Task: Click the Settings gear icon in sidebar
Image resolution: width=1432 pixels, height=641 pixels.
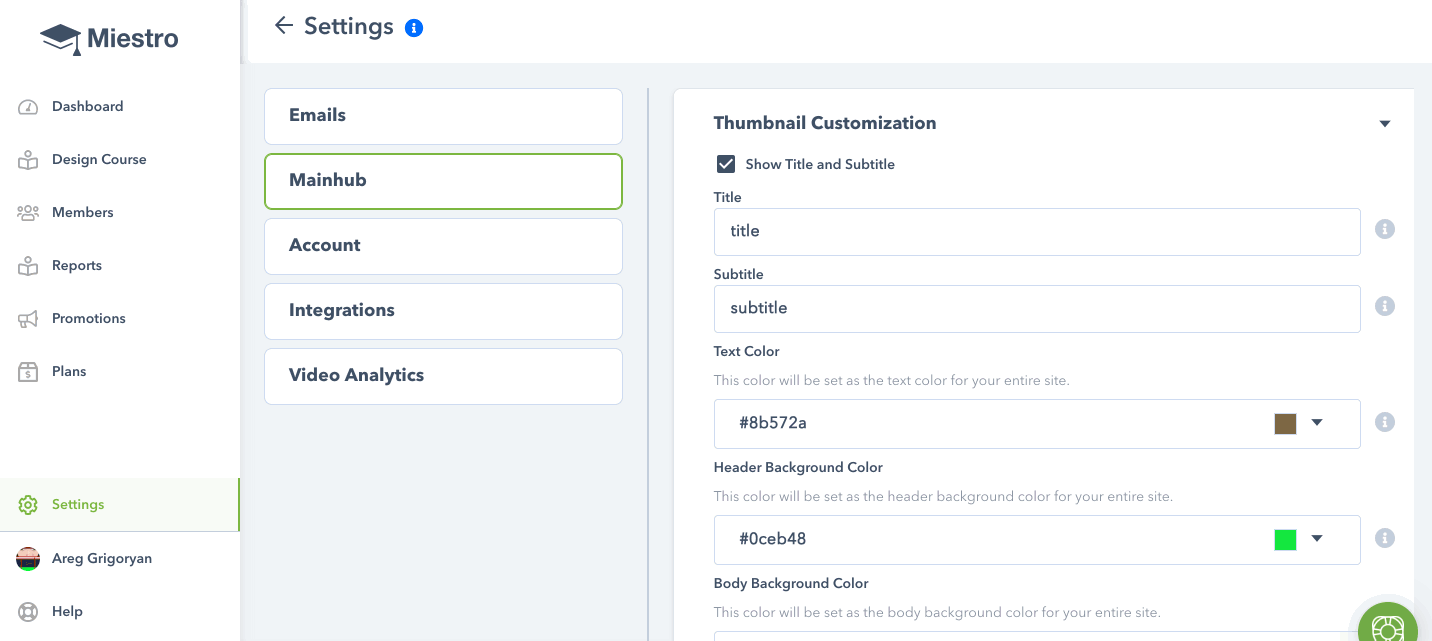Action: click(x=28, y=505)
